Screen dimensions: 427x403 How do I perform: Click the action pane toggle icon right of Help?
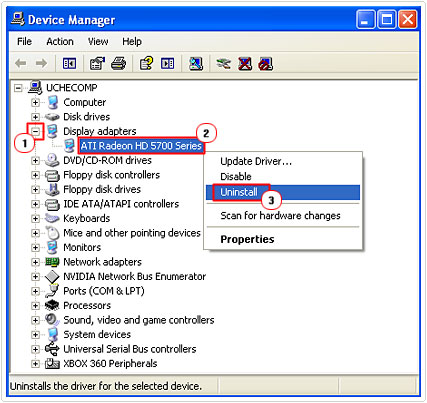coord(167,63)
